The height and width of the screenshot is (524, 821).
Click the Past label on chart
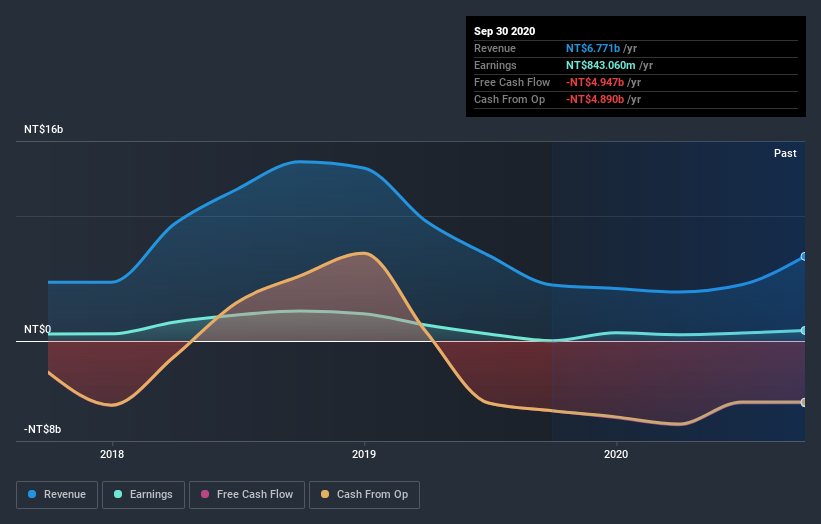point(785,153)
